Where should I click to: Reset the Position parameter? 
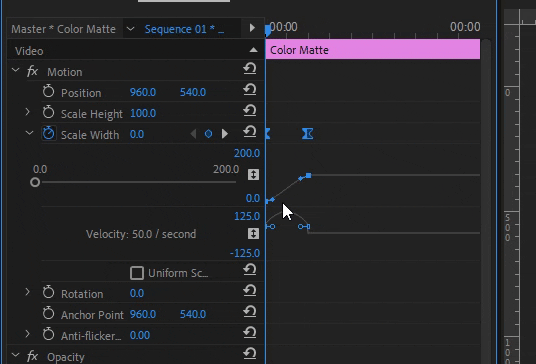pyautogui.click(x=250, y=90)
